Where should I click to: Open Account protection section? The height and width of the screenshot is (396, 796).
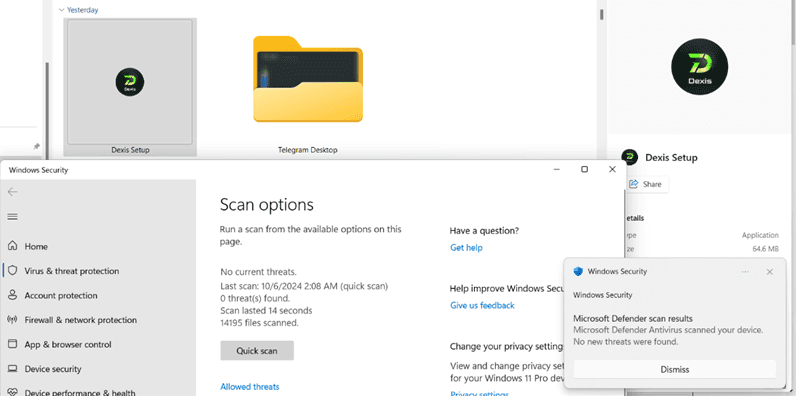pyautogui.click(x=61, y=295)
